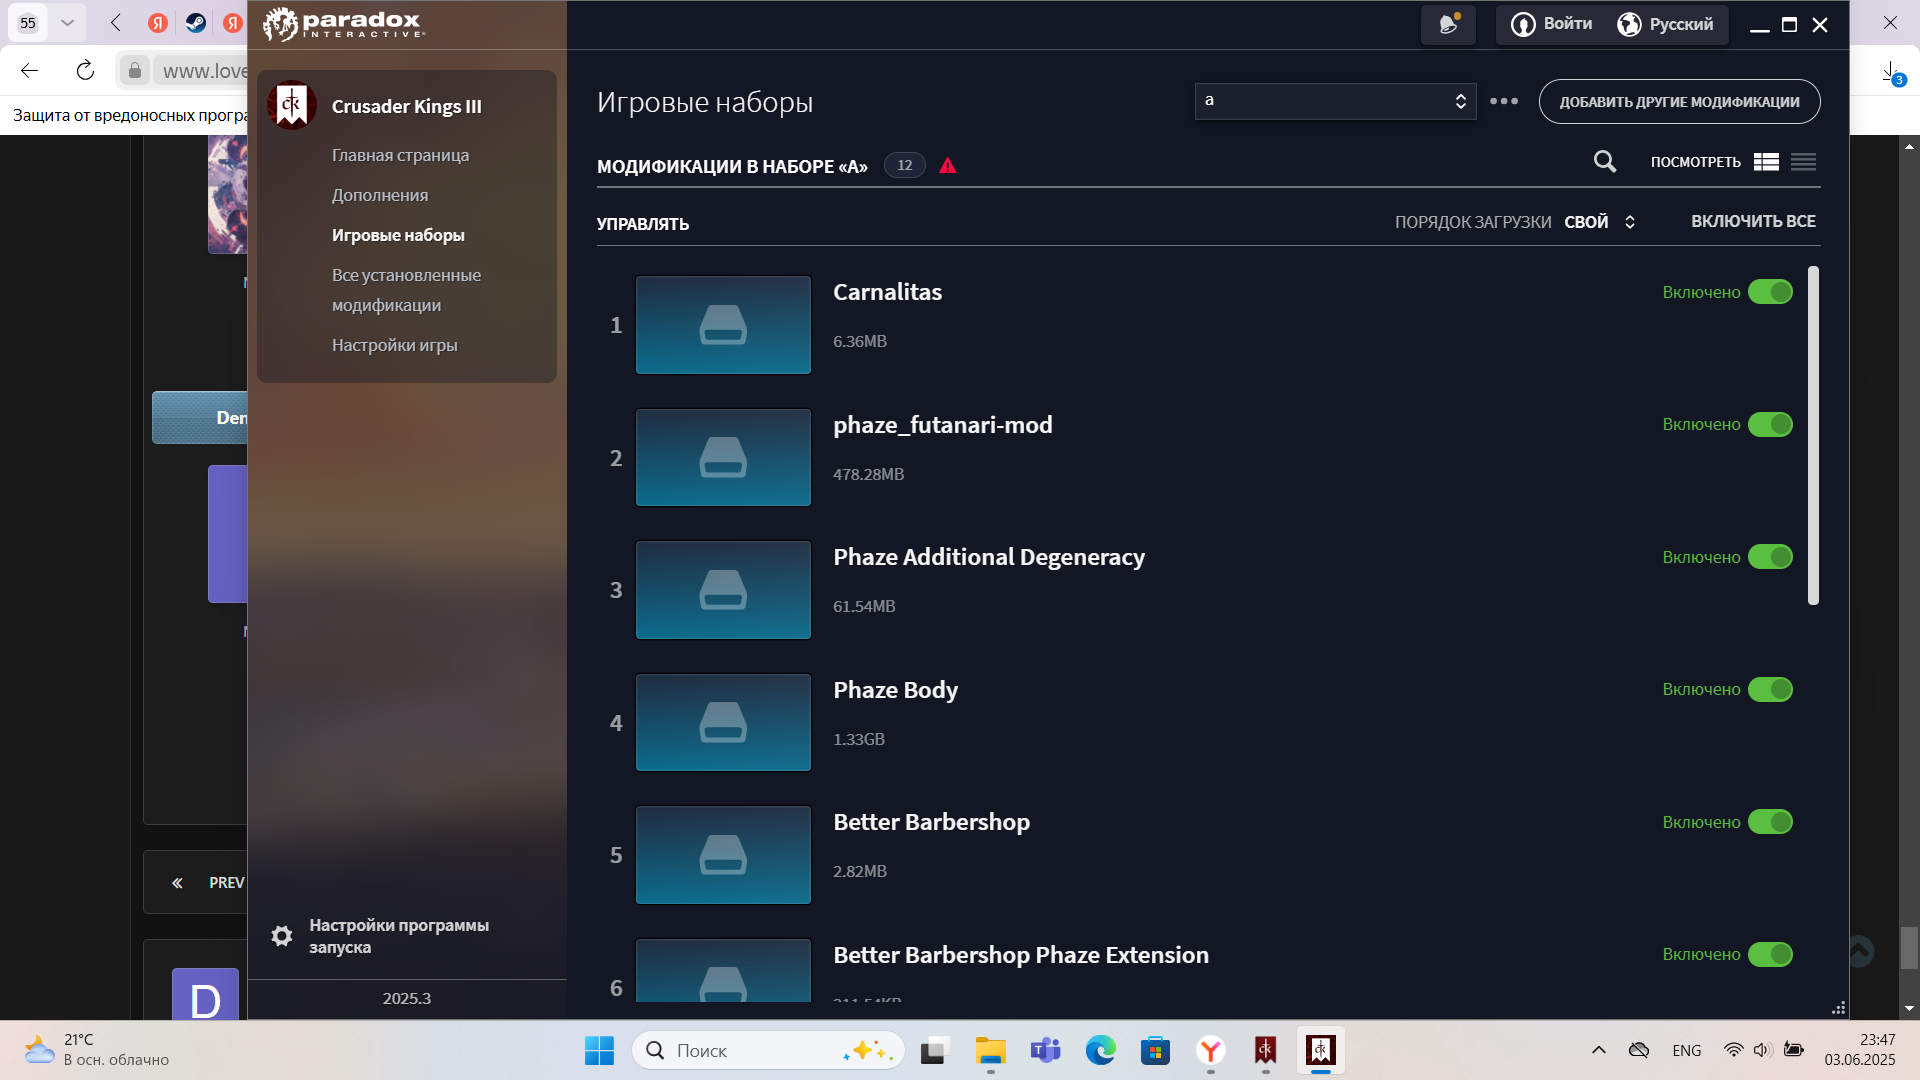Turn off the Phaze Body mod

tap(1771, 689)
